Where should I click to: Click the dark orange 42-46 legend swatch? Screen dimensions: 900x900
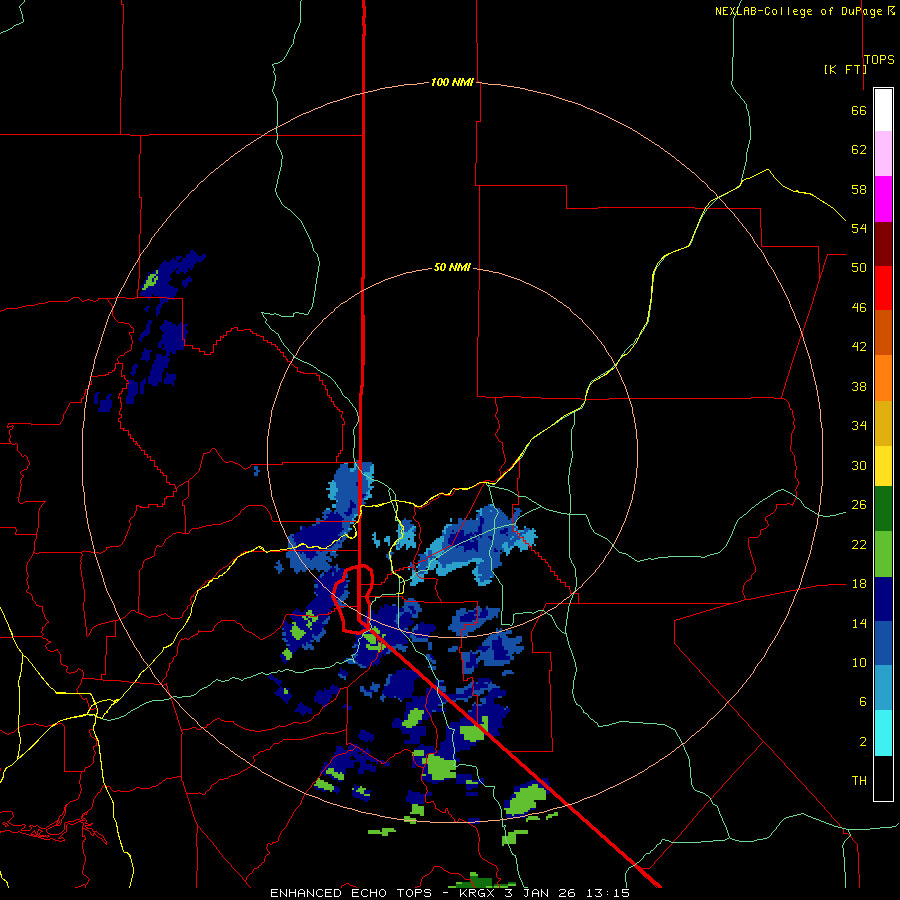[x=883, y=332]
